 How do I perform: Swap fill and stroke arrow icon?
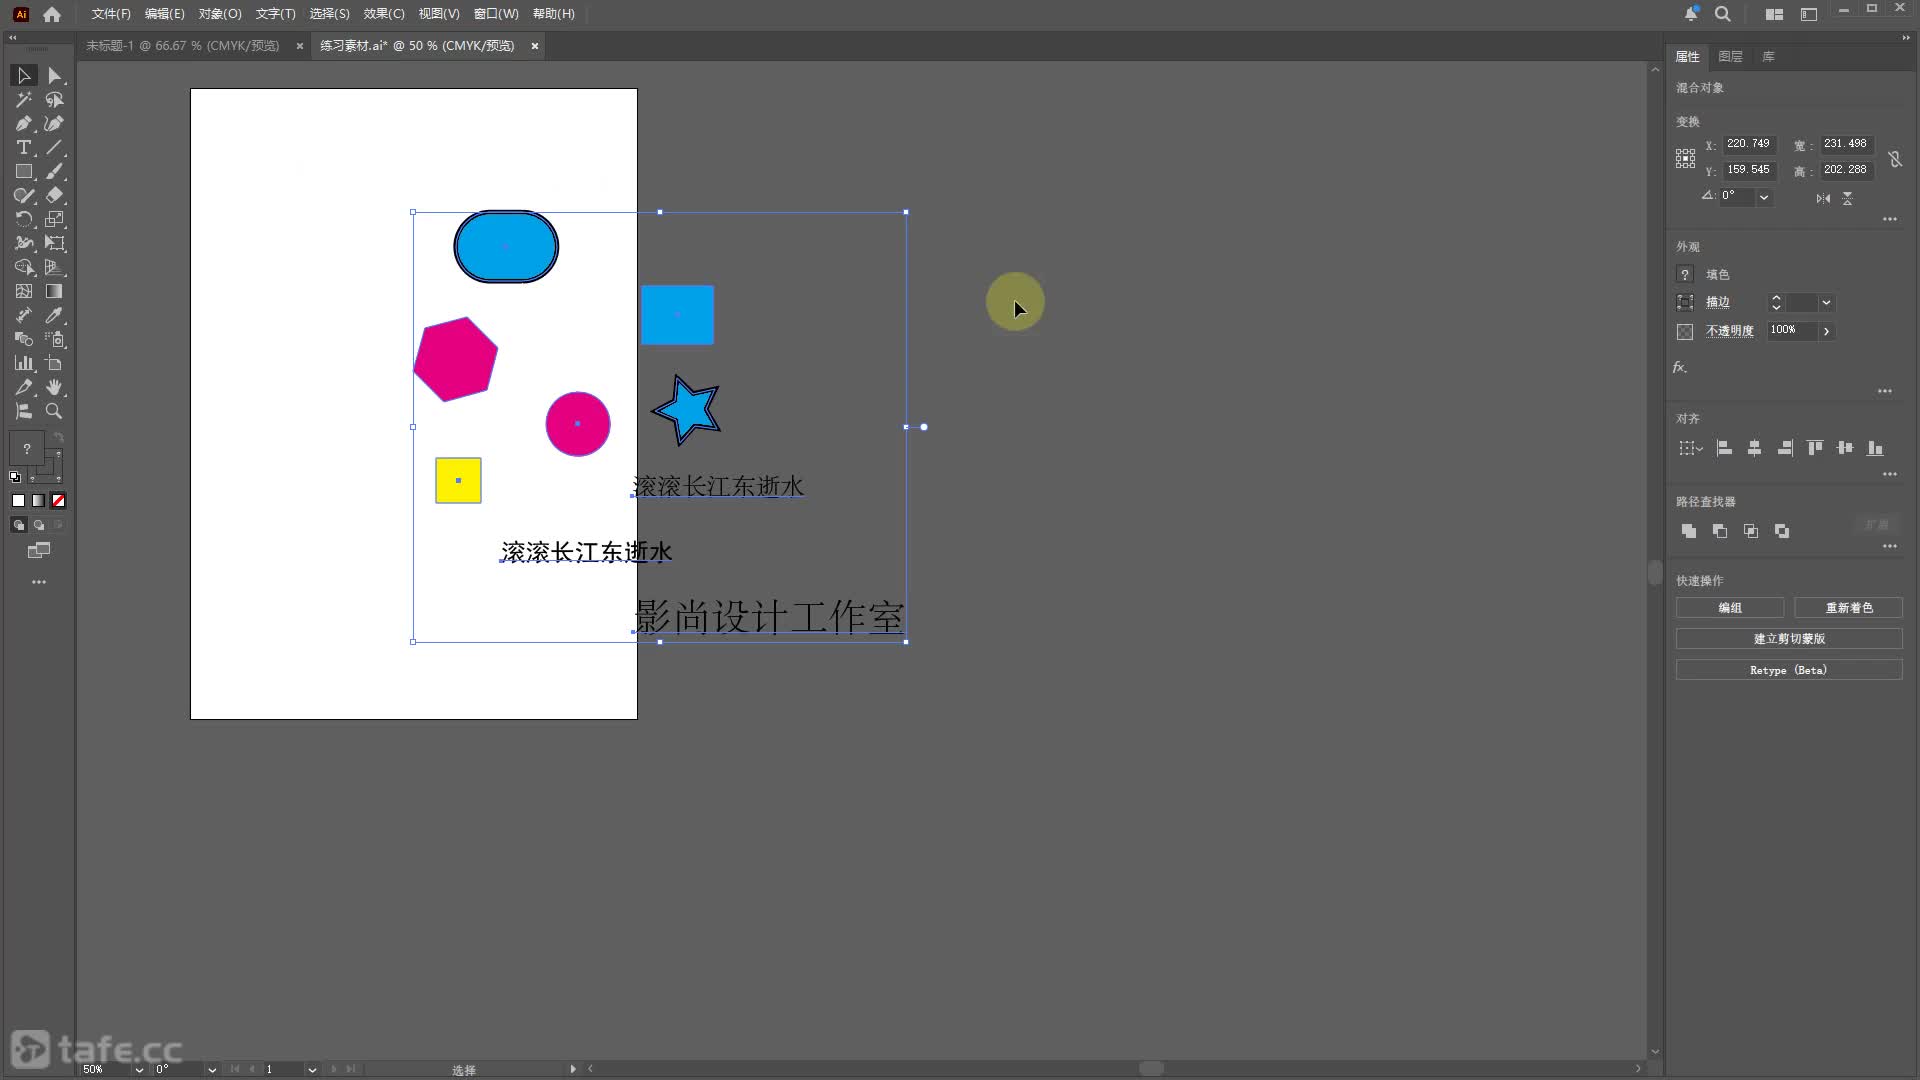pos(58,438)
